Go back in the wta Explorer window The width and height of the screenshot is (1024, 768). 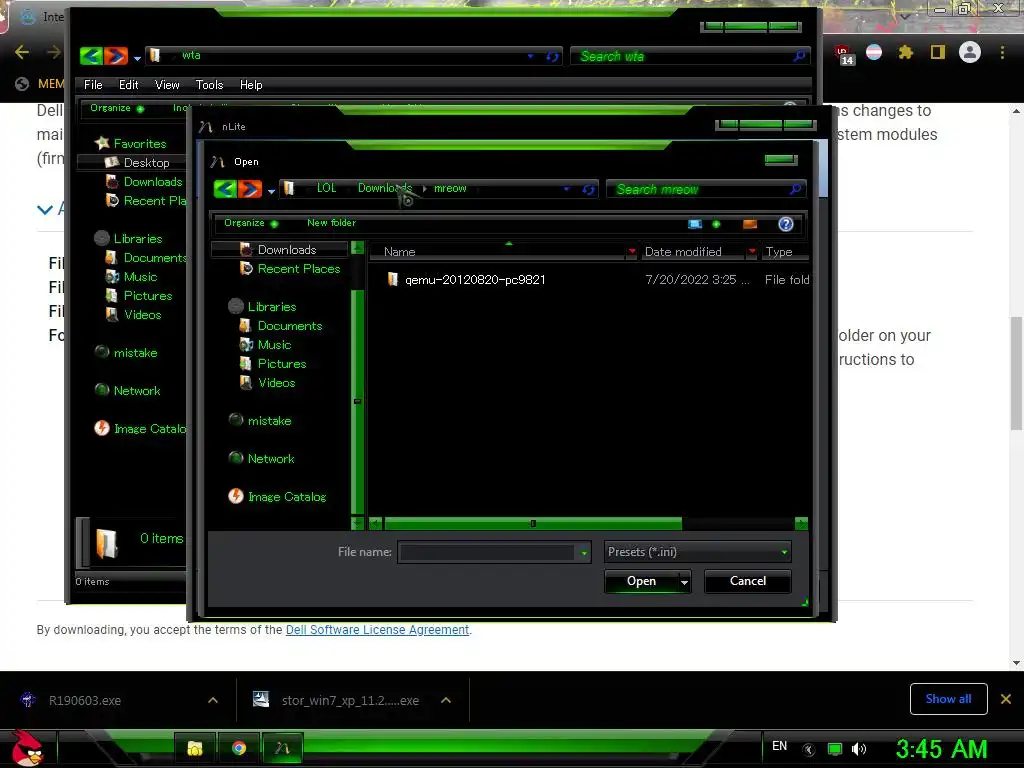coord(91,56)
